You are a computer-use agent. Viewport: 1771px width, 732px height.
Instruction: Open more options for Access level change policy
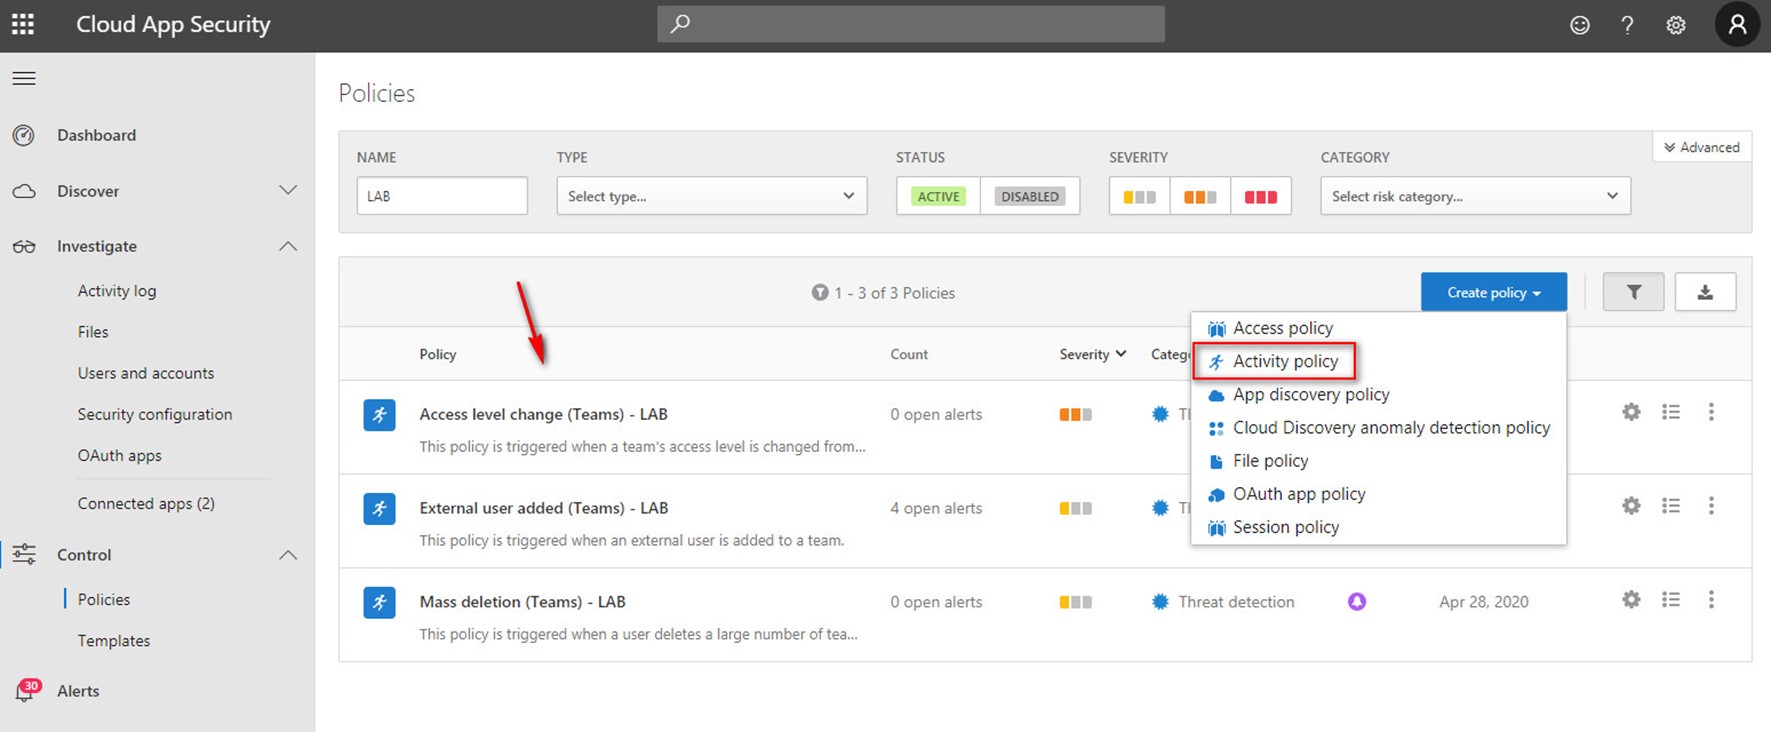pos(1711,412)
